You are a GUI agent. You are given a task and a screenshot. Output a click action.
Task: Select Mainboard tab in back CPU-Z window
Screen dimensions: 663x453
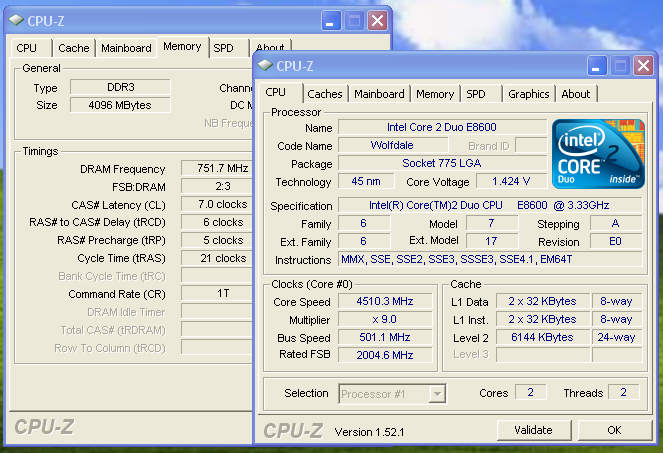[x=126, y=48]
